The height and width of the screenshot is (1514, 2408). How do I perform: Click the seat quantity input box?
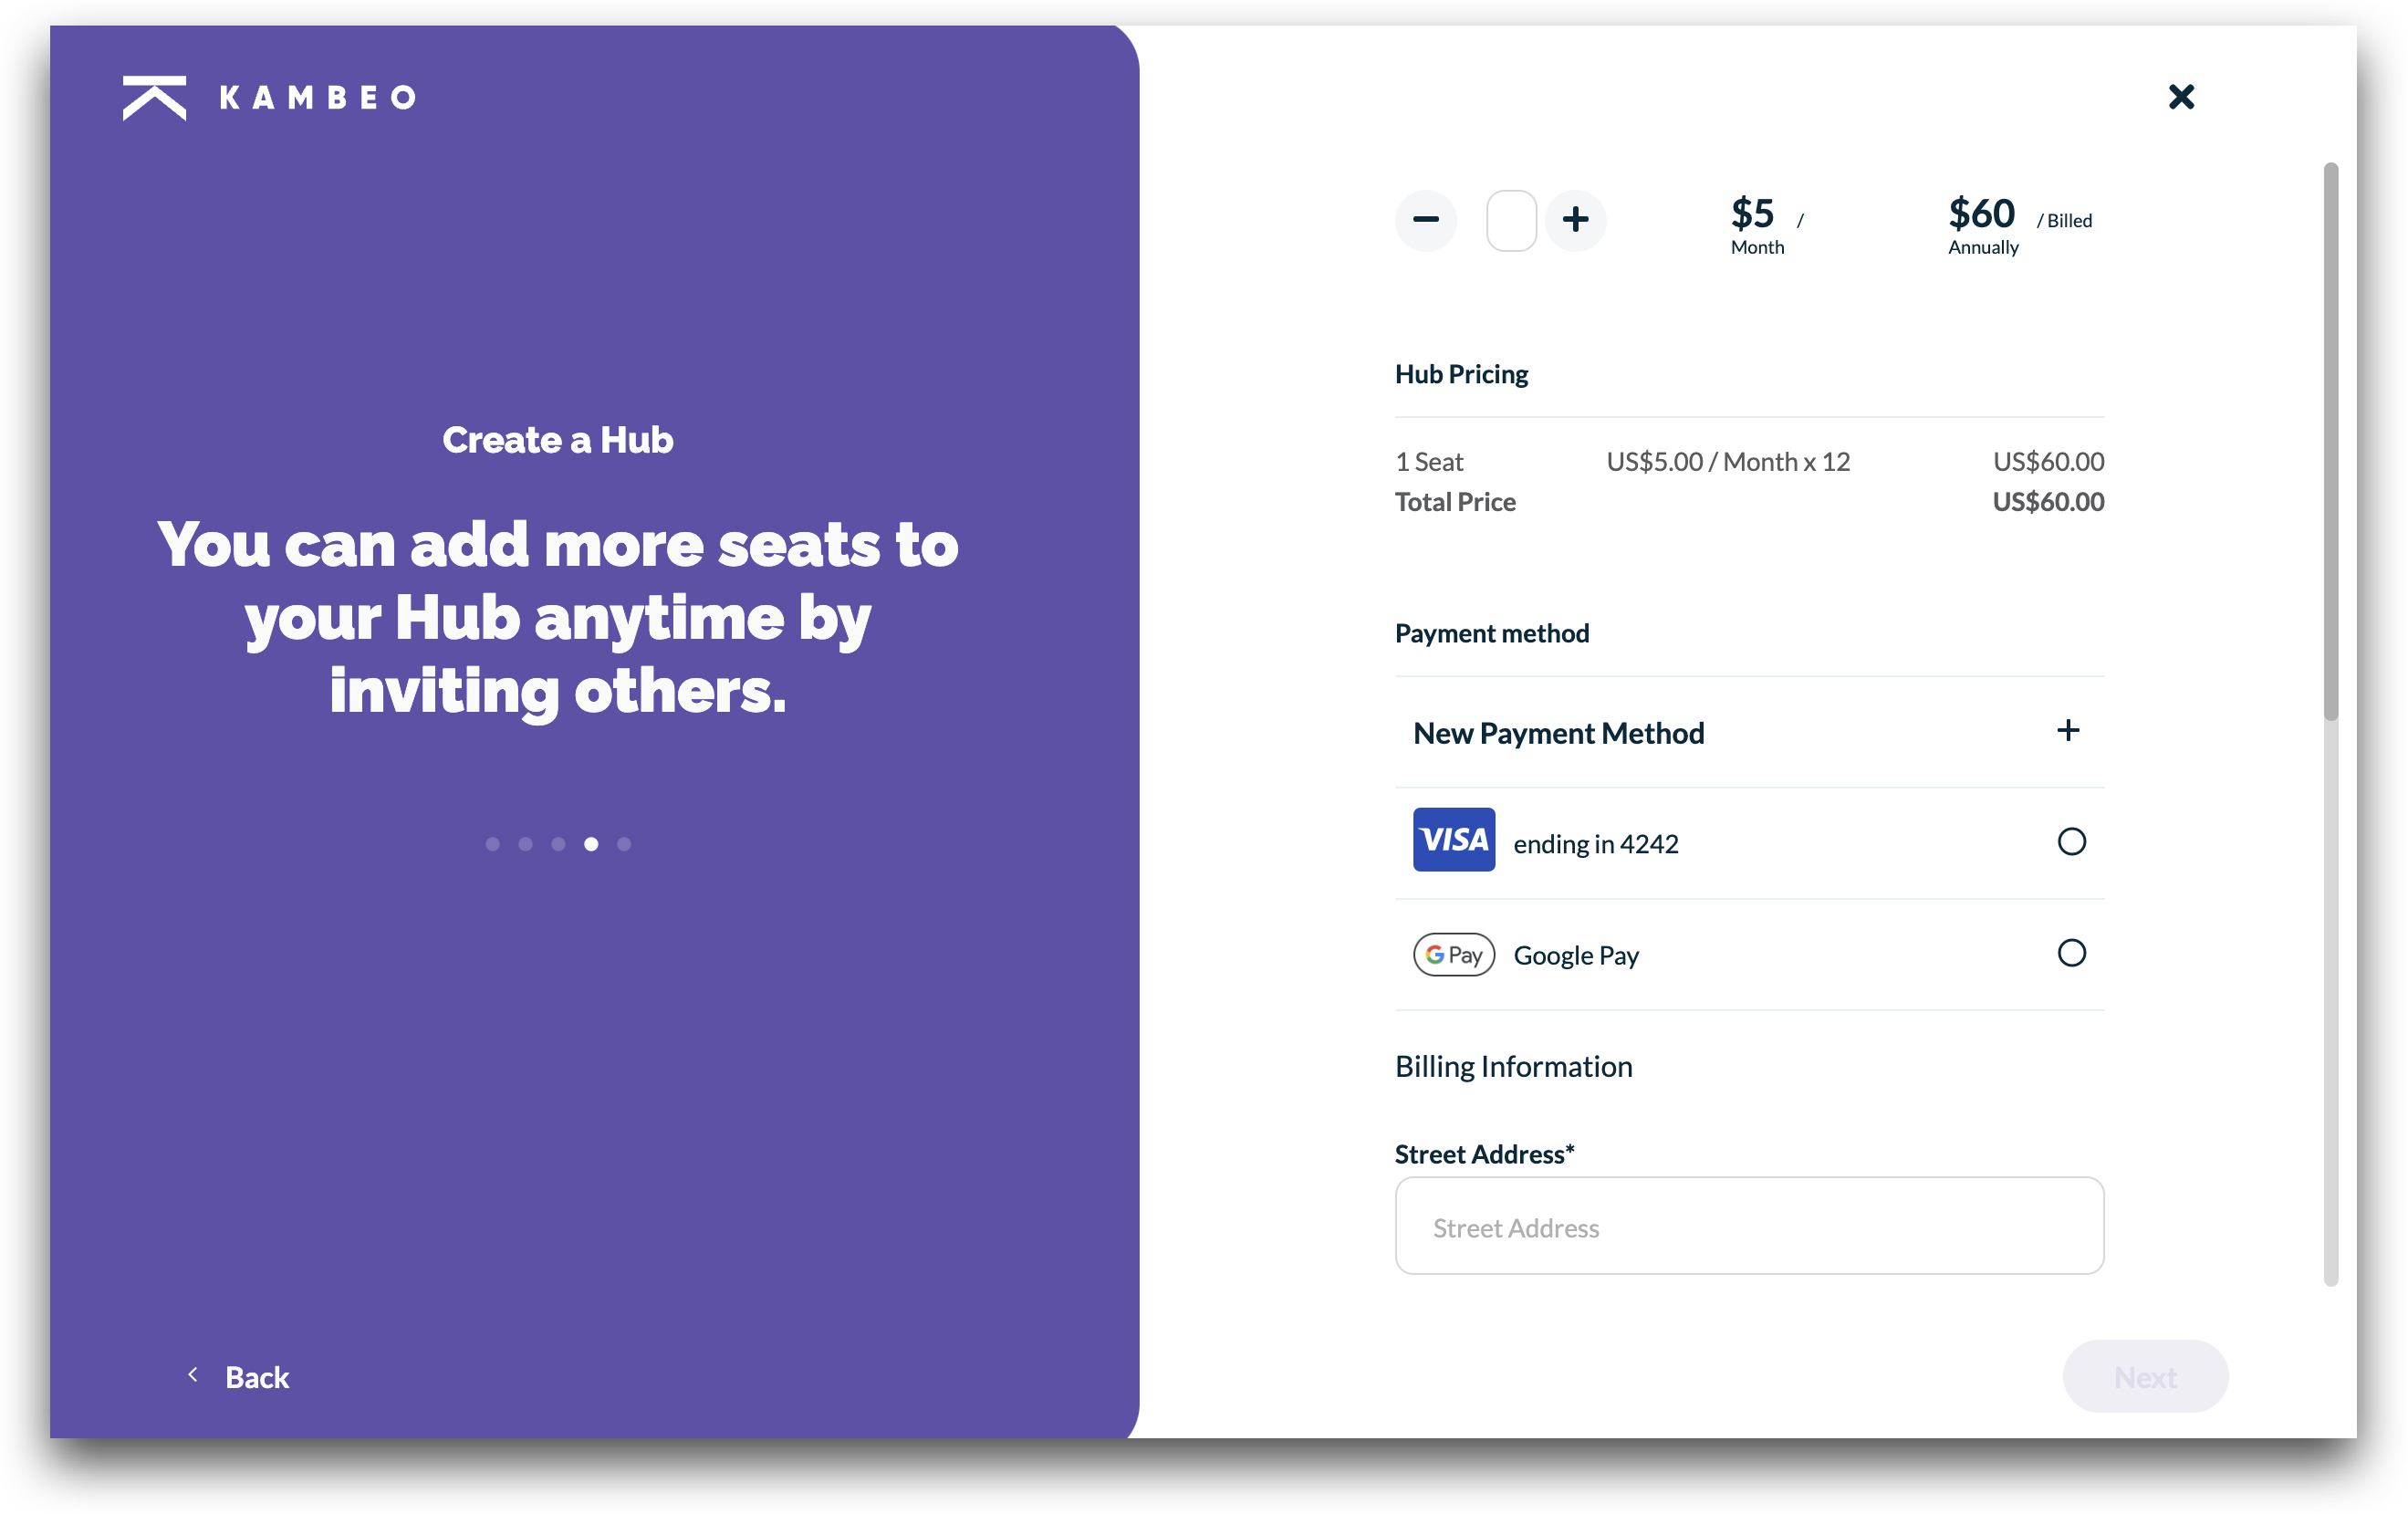coord(1511,220)
